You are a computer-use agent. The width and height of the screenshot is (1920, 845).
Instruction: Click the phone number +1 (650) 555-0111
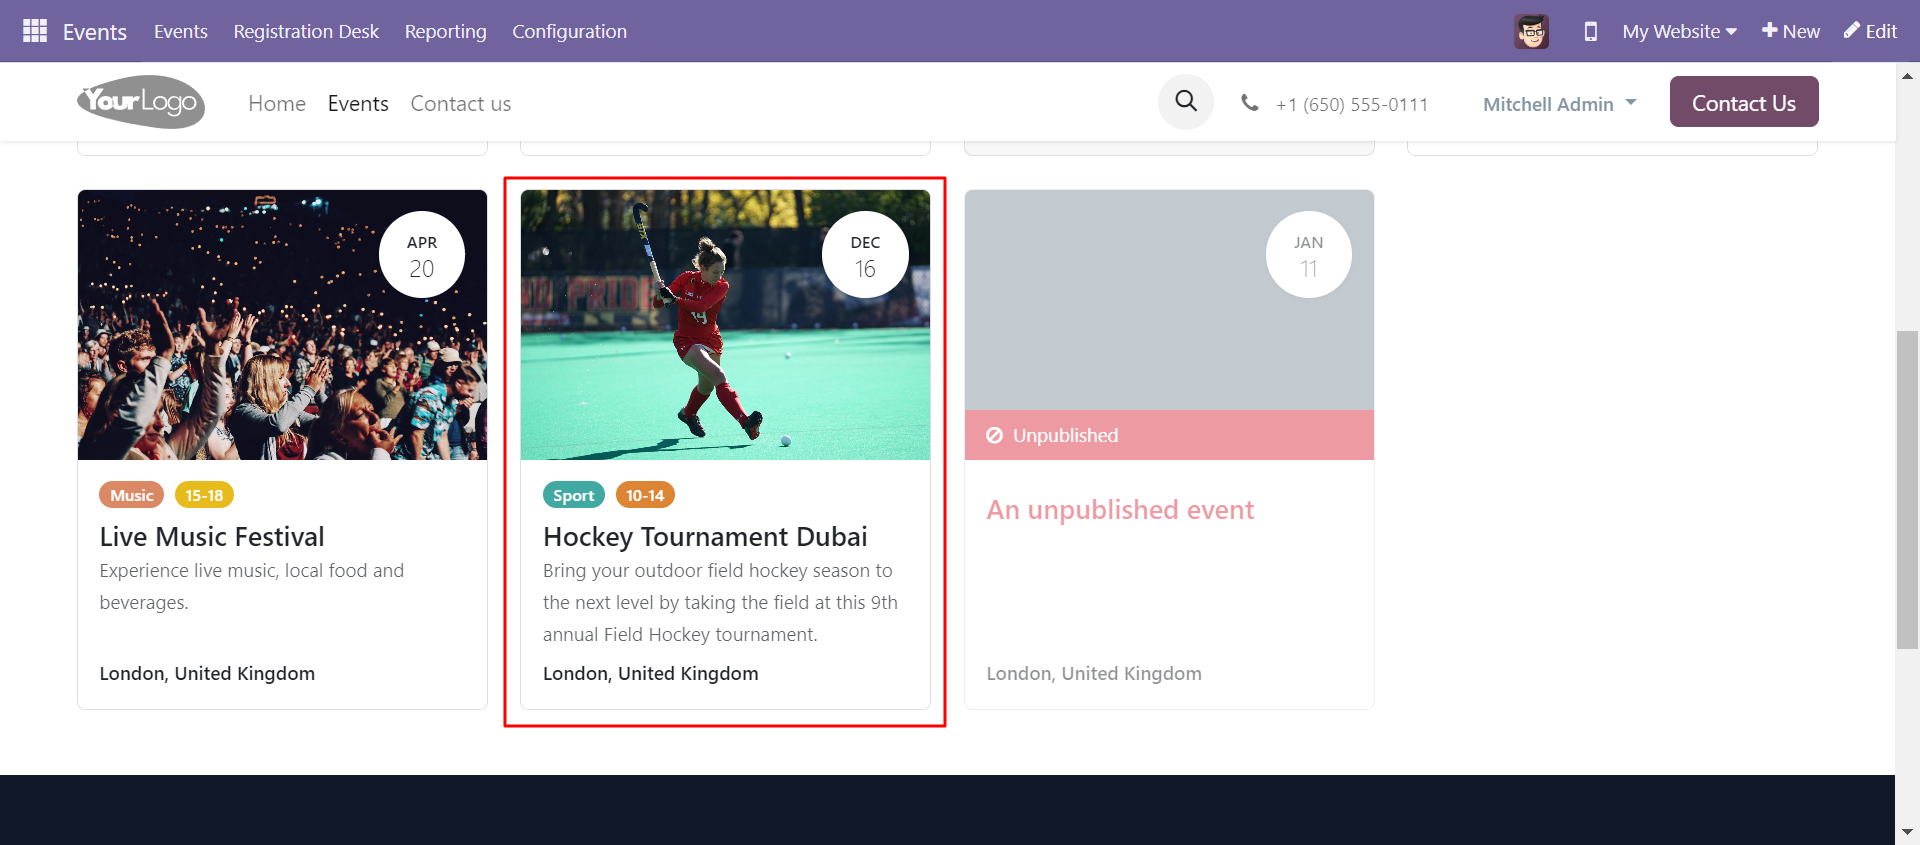pyautogui.click(x=1352, y=104)
